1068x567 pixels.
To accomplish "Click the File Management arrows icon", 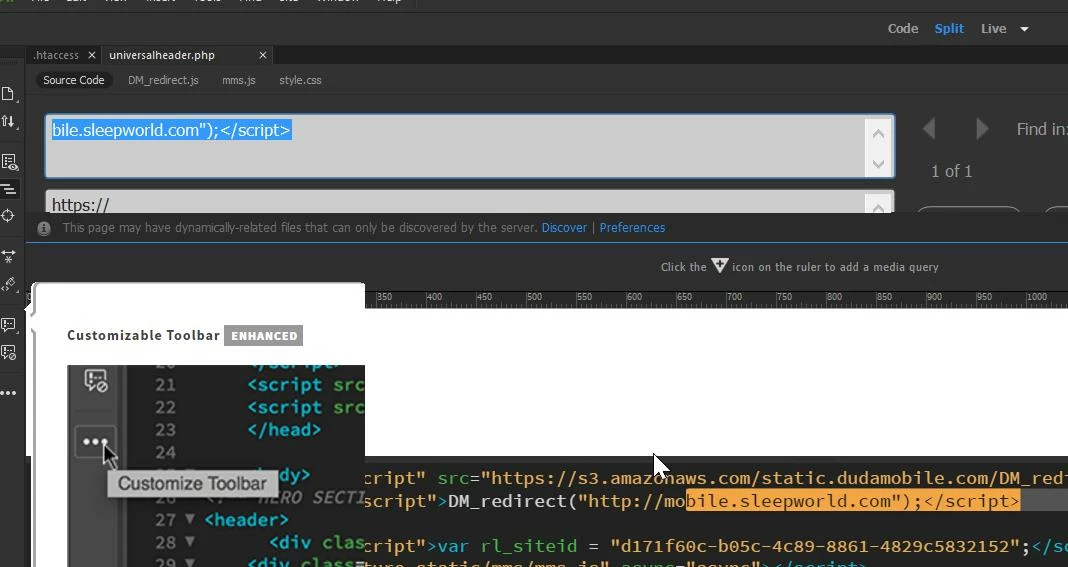I will [8, 121].
